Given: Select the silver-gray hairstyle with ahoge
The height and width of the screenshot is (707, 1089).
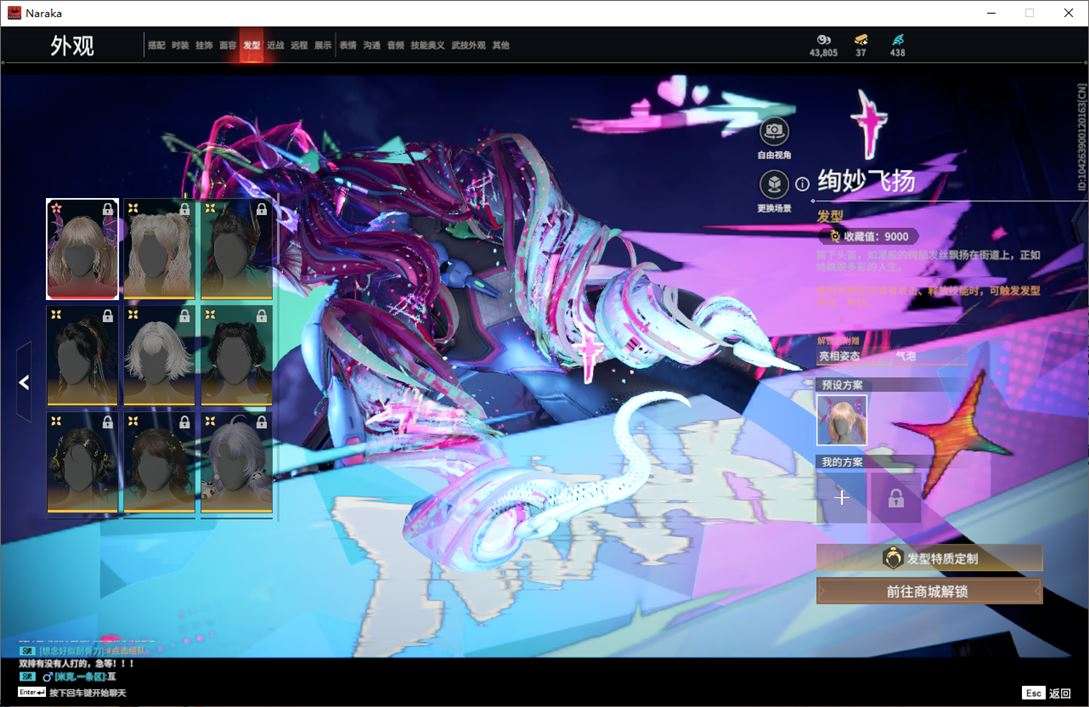Looking at the screenshot, I should point(236,463).
